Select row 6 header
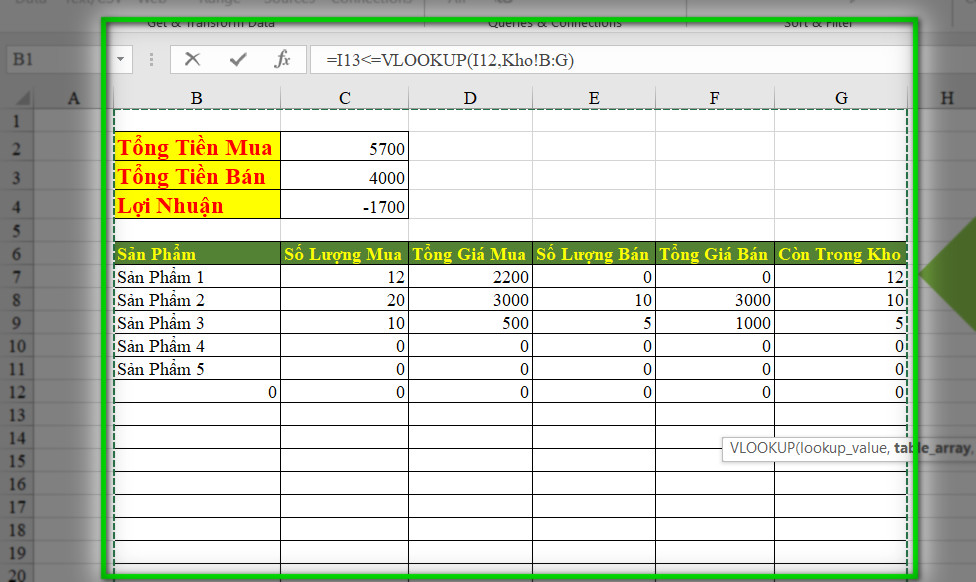The width and height of the screenshot is (976, 582). coord(17,254)
